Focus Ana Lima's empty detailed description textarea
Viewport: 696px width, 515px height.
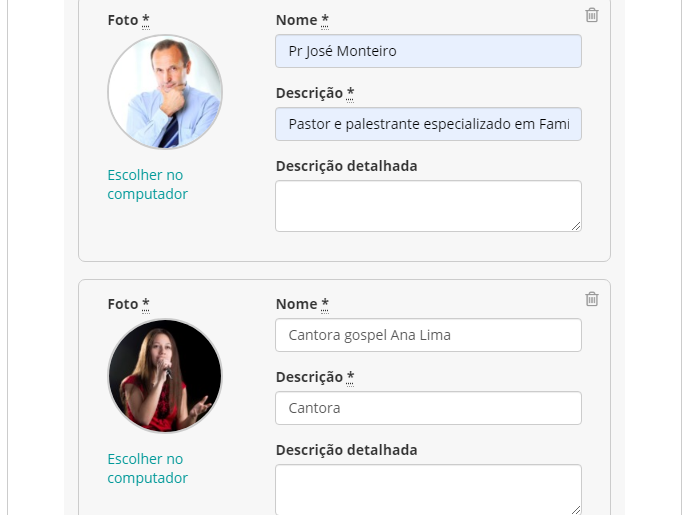pyautogui.click(x=428, y=490)
